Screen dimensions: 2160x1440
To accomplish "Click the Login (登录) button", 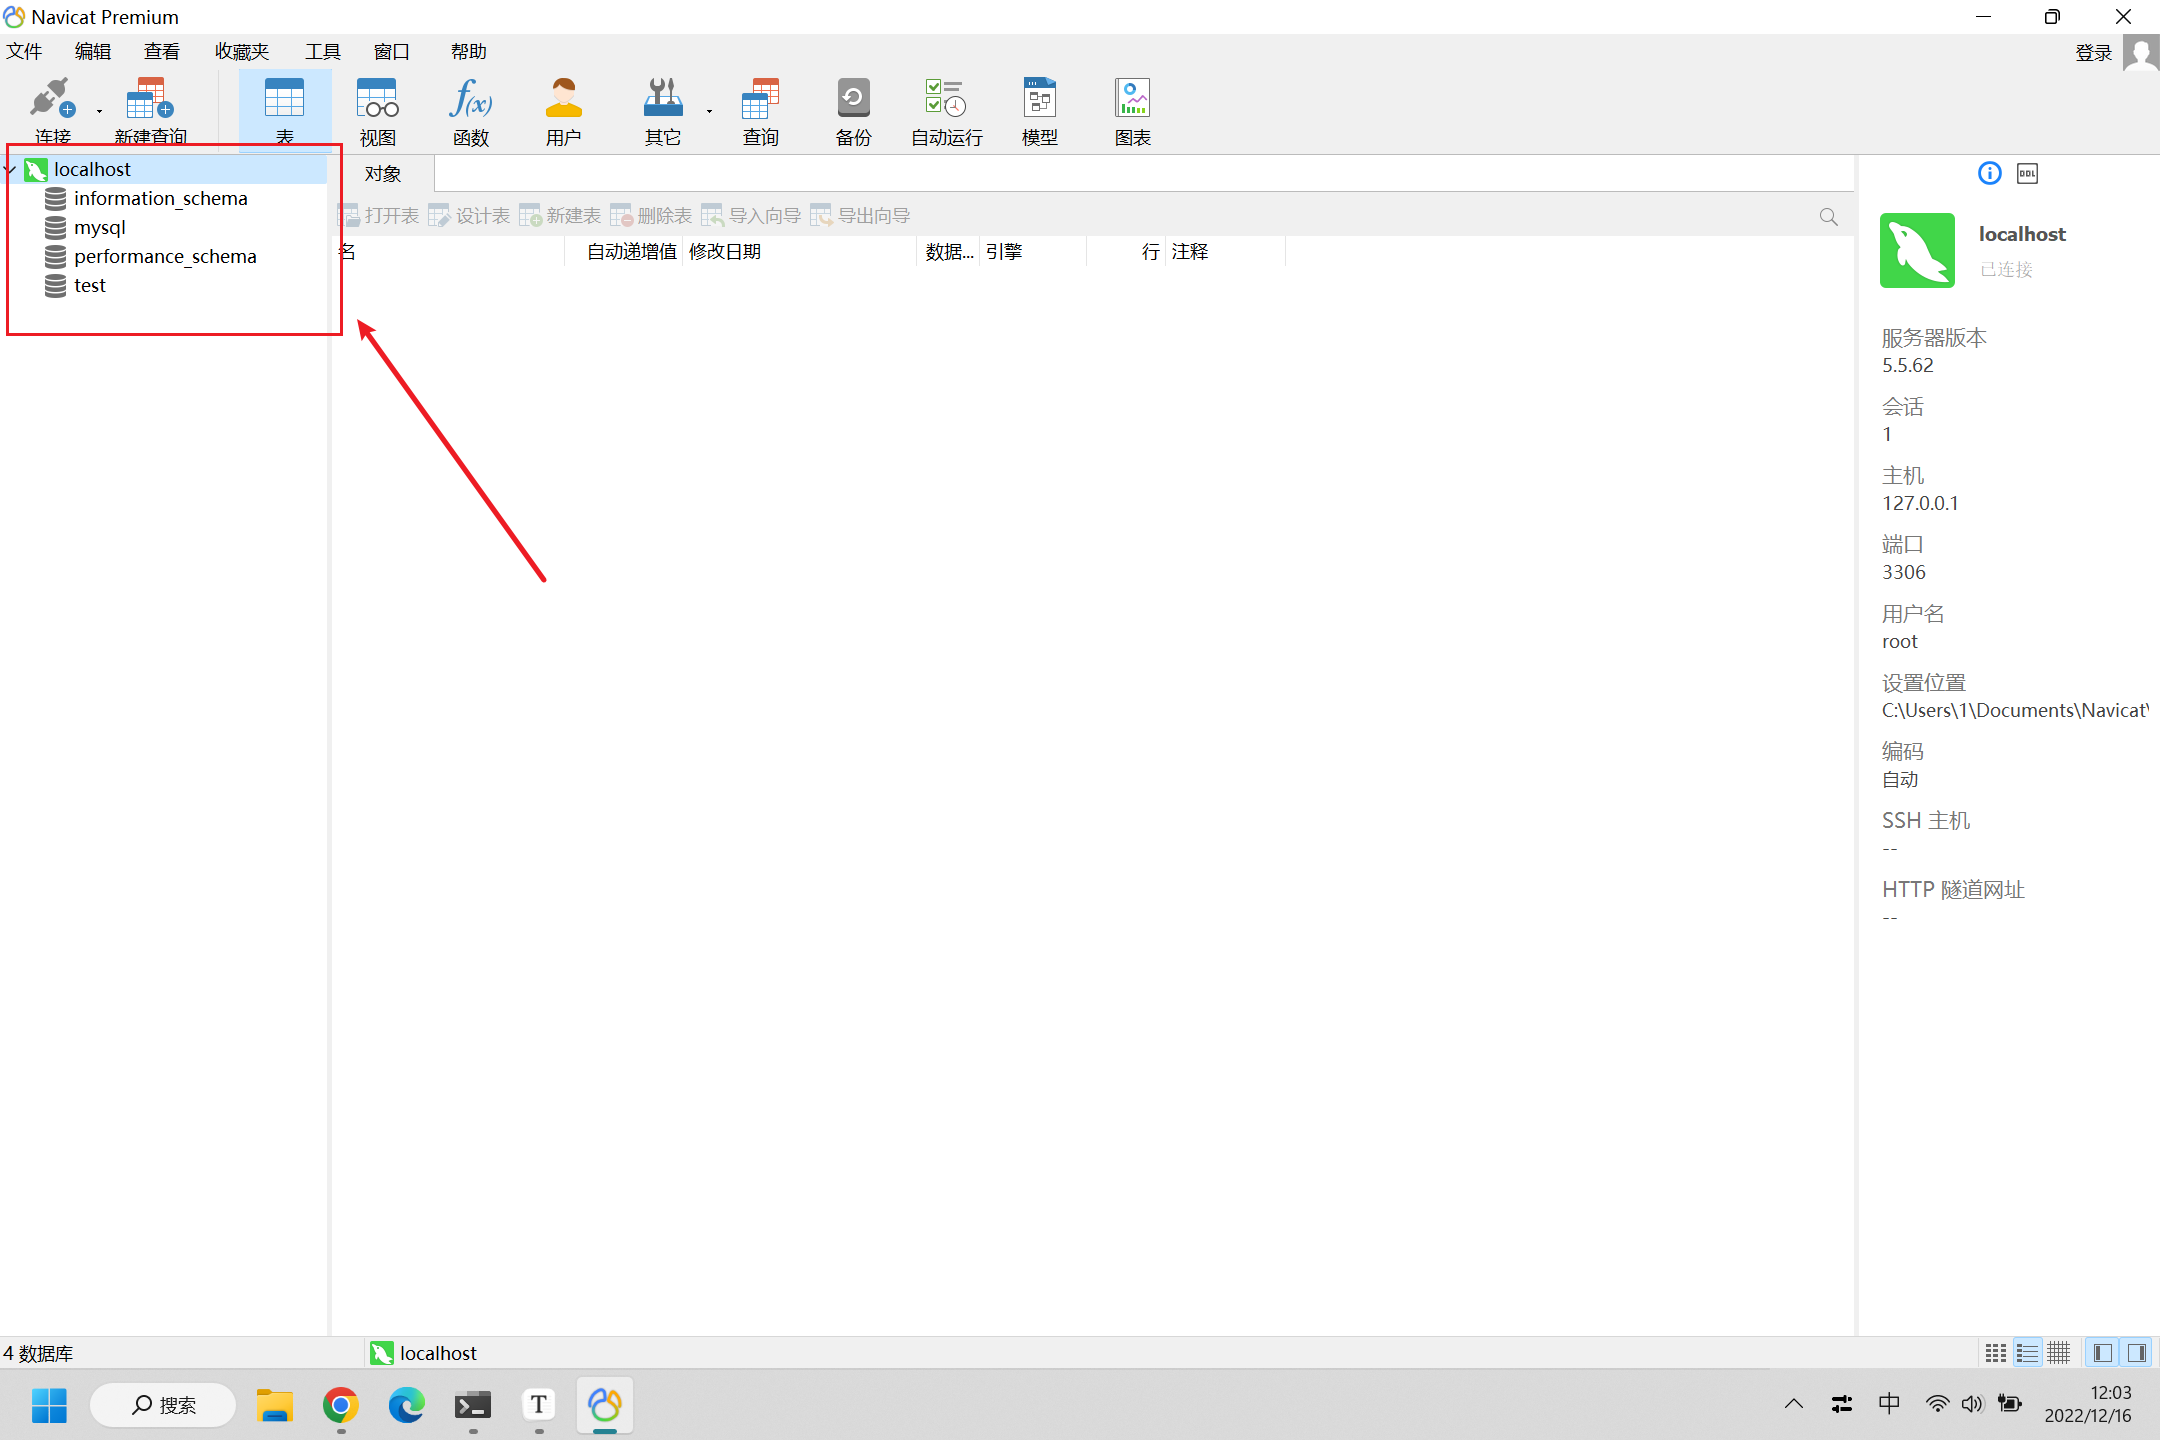I will point(2093,53).
